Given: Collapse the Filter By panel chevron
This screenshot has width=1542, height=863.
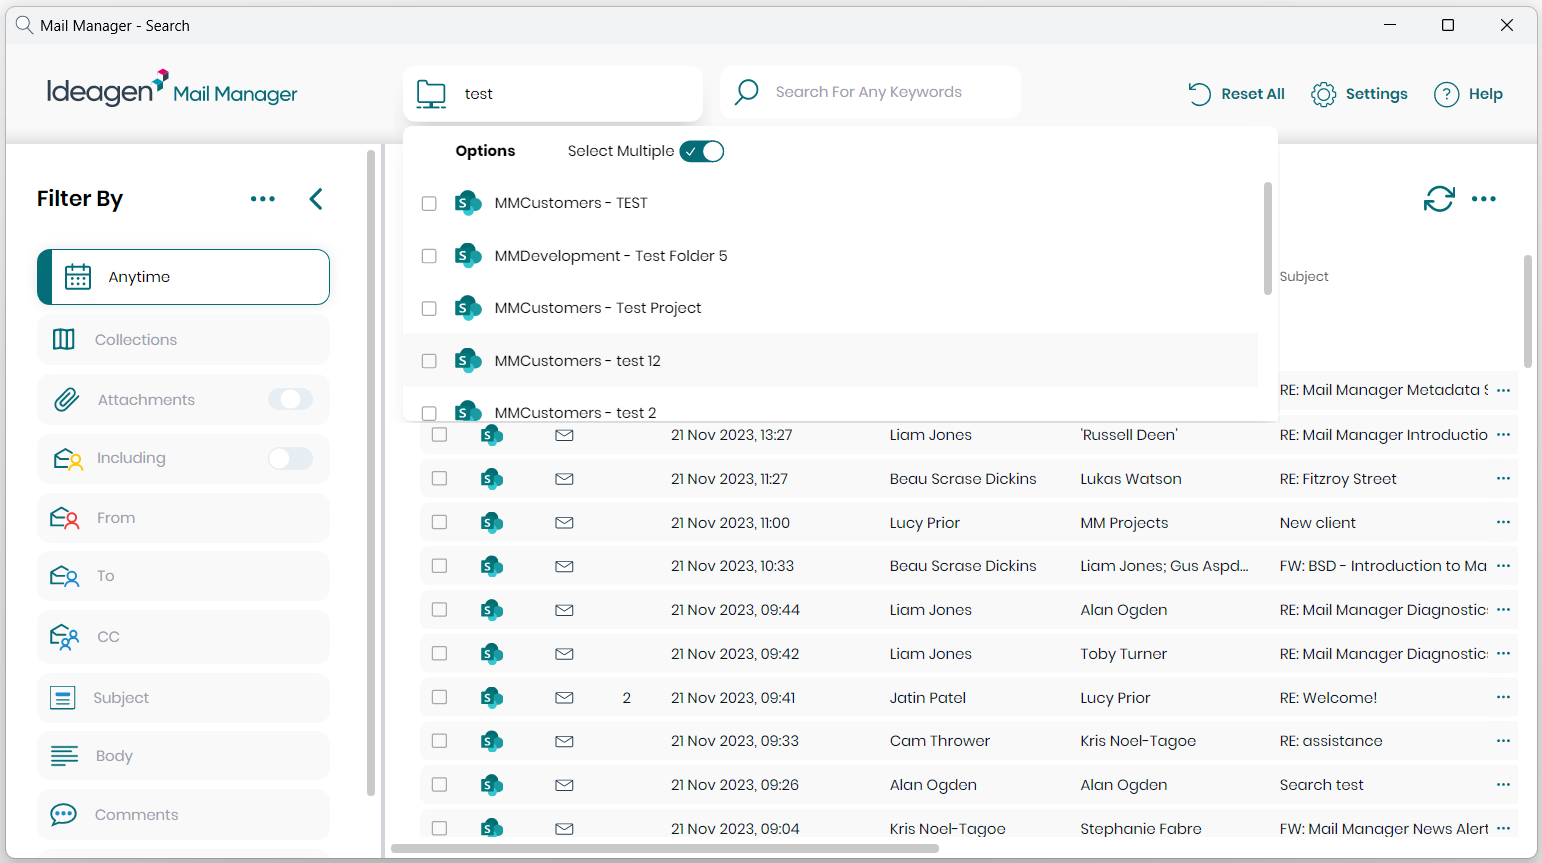Looking at the screenshot, I should [316, 199].
